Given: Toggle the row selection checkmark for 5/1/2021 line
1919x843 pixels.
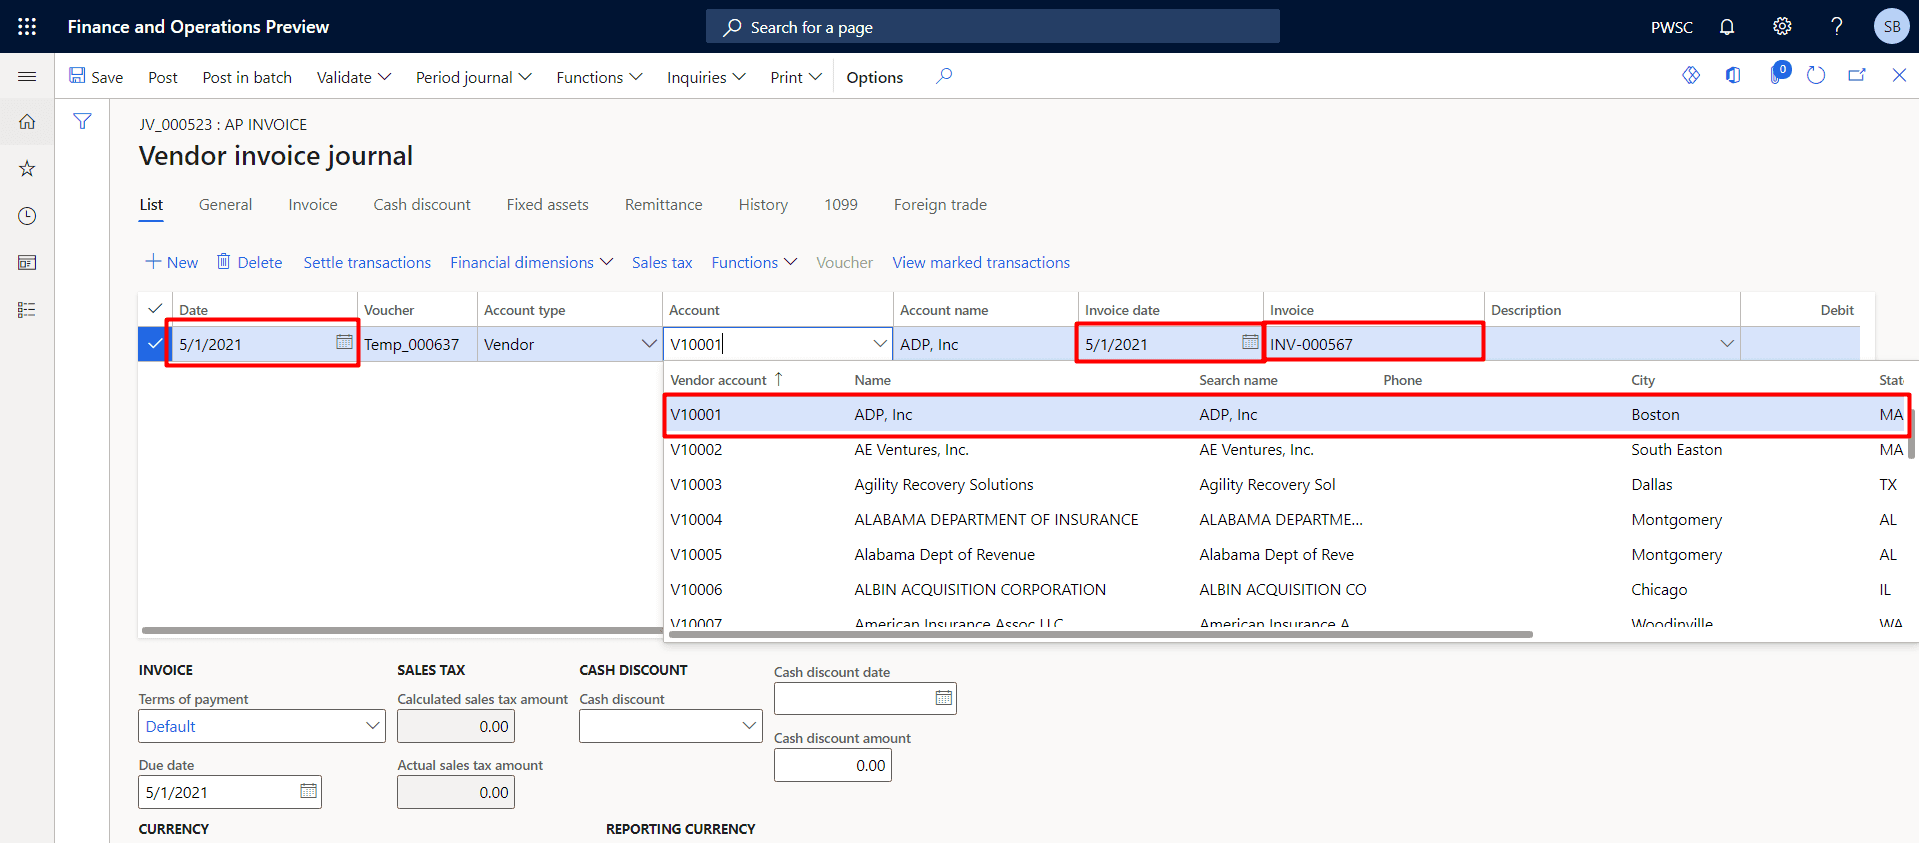Looking at the screenshot, I should point(155,344).
